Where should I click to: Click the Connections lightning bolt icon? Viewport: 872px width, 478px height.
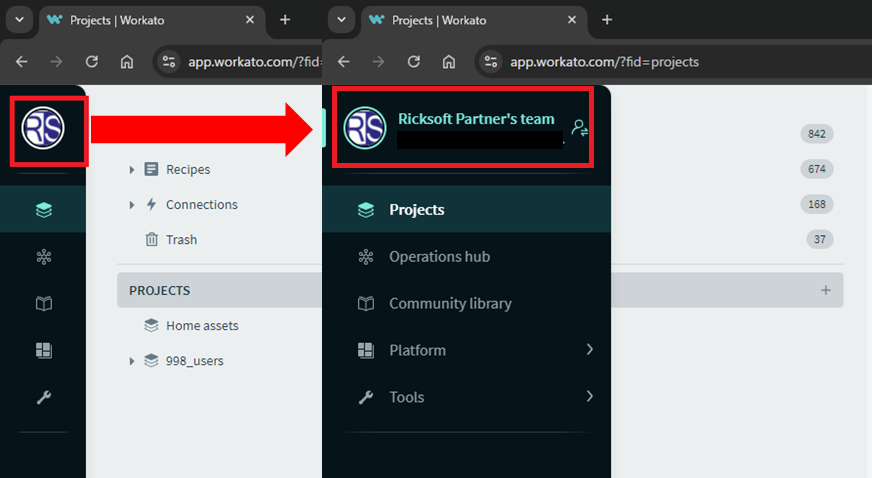tap(151, 204)
